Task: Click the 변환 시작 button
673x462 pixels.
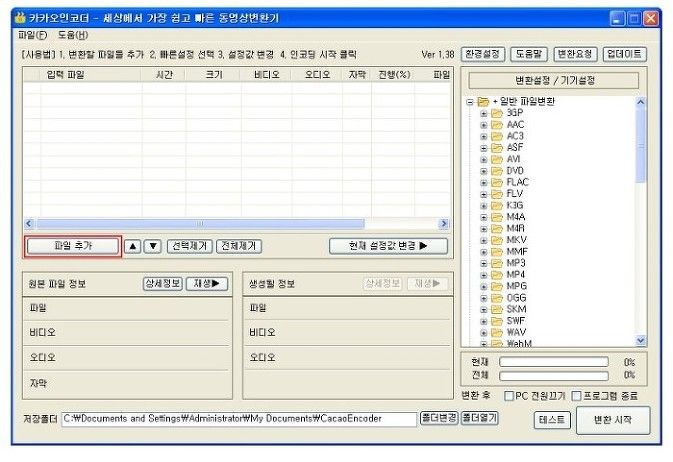Action: point(613,420)
